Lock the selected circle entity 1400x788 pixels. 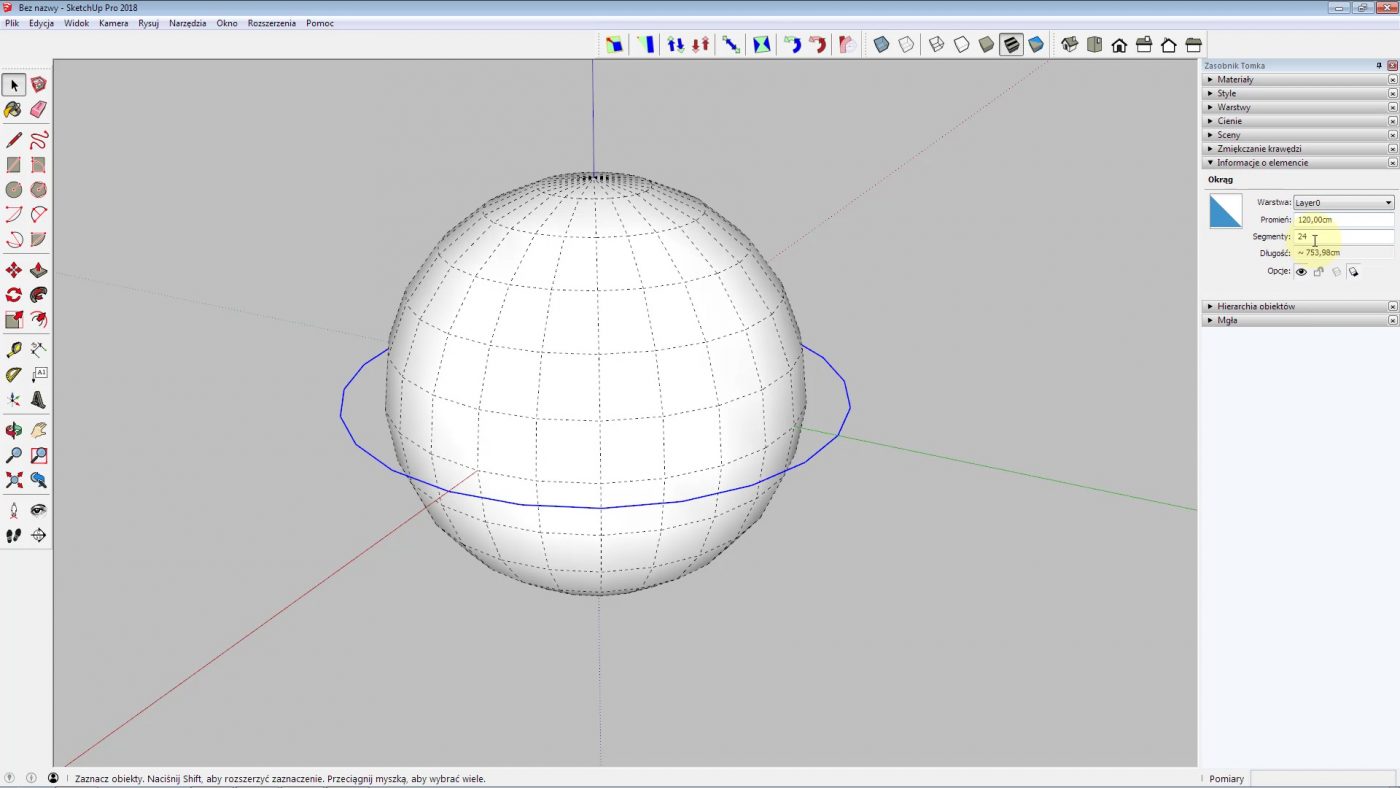click(x=1319, y=271)
